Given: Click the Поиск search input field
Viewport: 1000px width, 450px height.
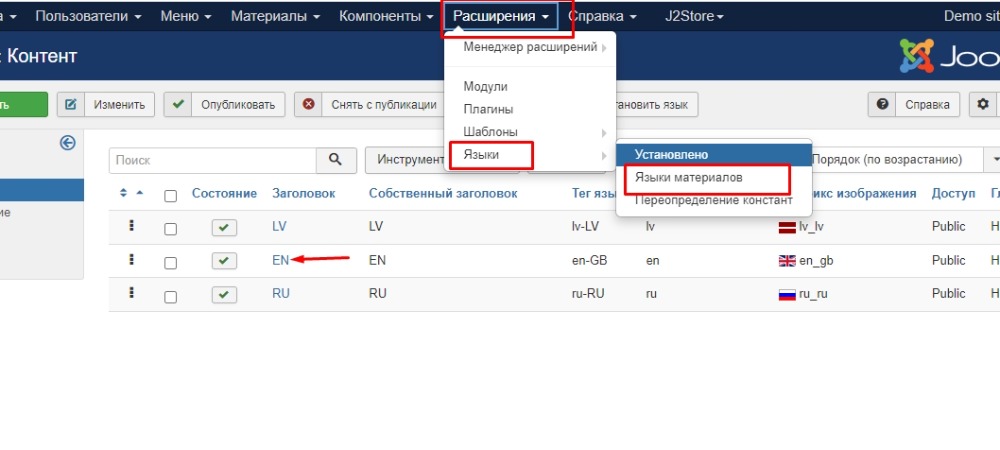Looking at the screenshot, I should point(213,160).
